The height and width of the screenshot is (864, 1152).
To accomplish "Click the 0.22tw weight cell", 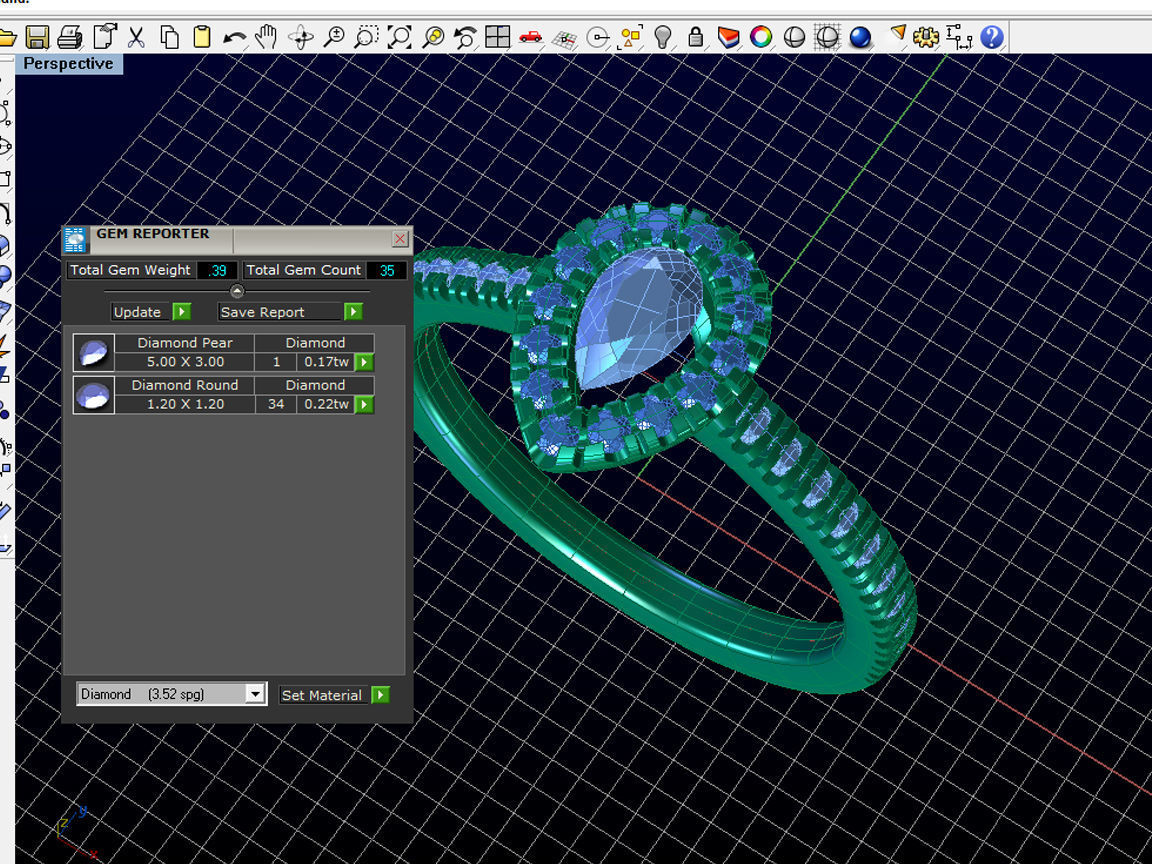I will (x=326, y=405).
